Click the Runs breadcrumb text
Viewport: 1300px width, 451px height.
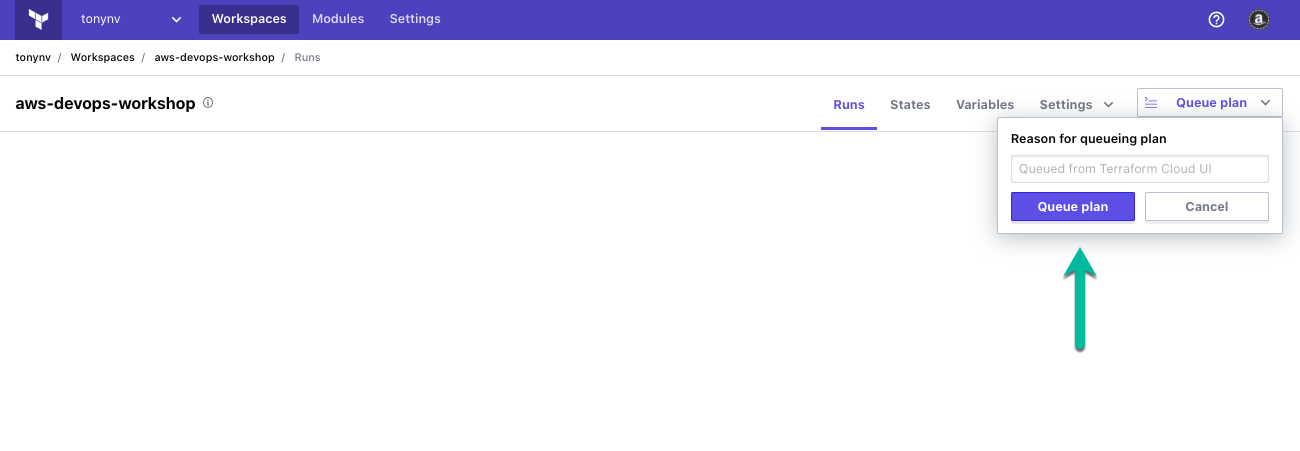pyautogui.click(x=307, y=57)
